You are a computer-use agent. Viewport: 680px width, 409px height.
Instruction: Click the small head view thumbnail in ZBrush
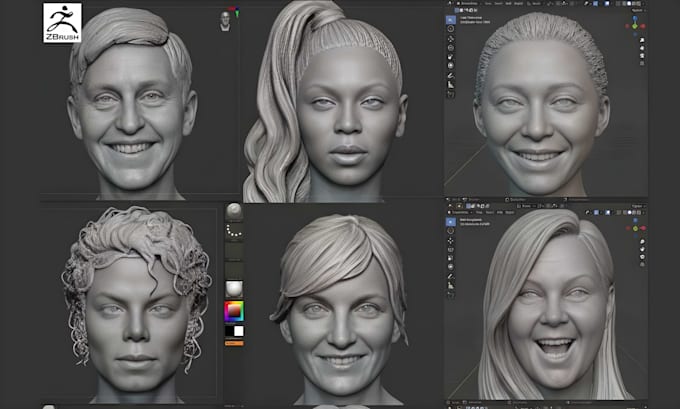point(225,21)
